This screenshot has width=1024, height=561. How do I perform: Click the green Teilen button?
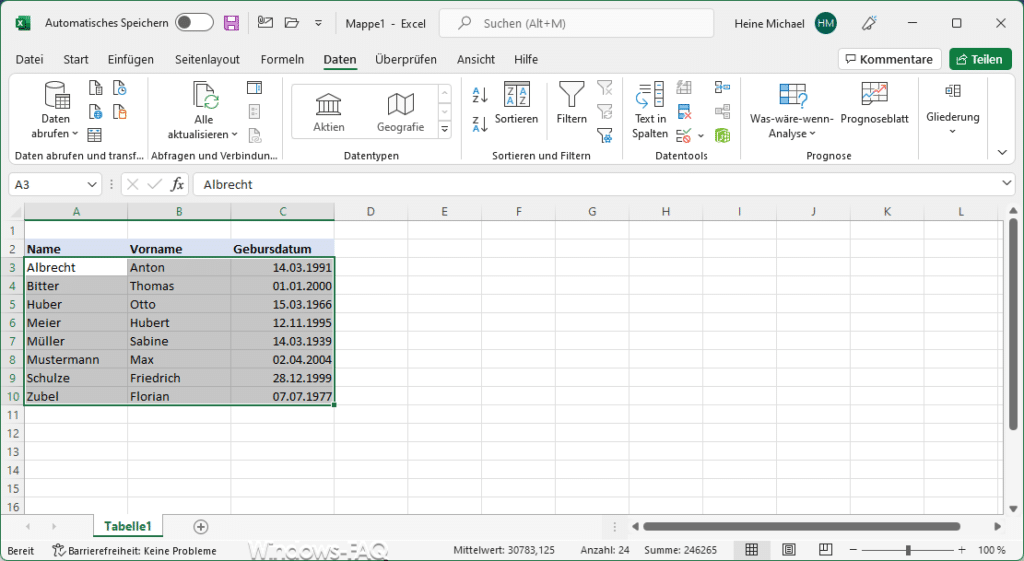click(980, 59)
